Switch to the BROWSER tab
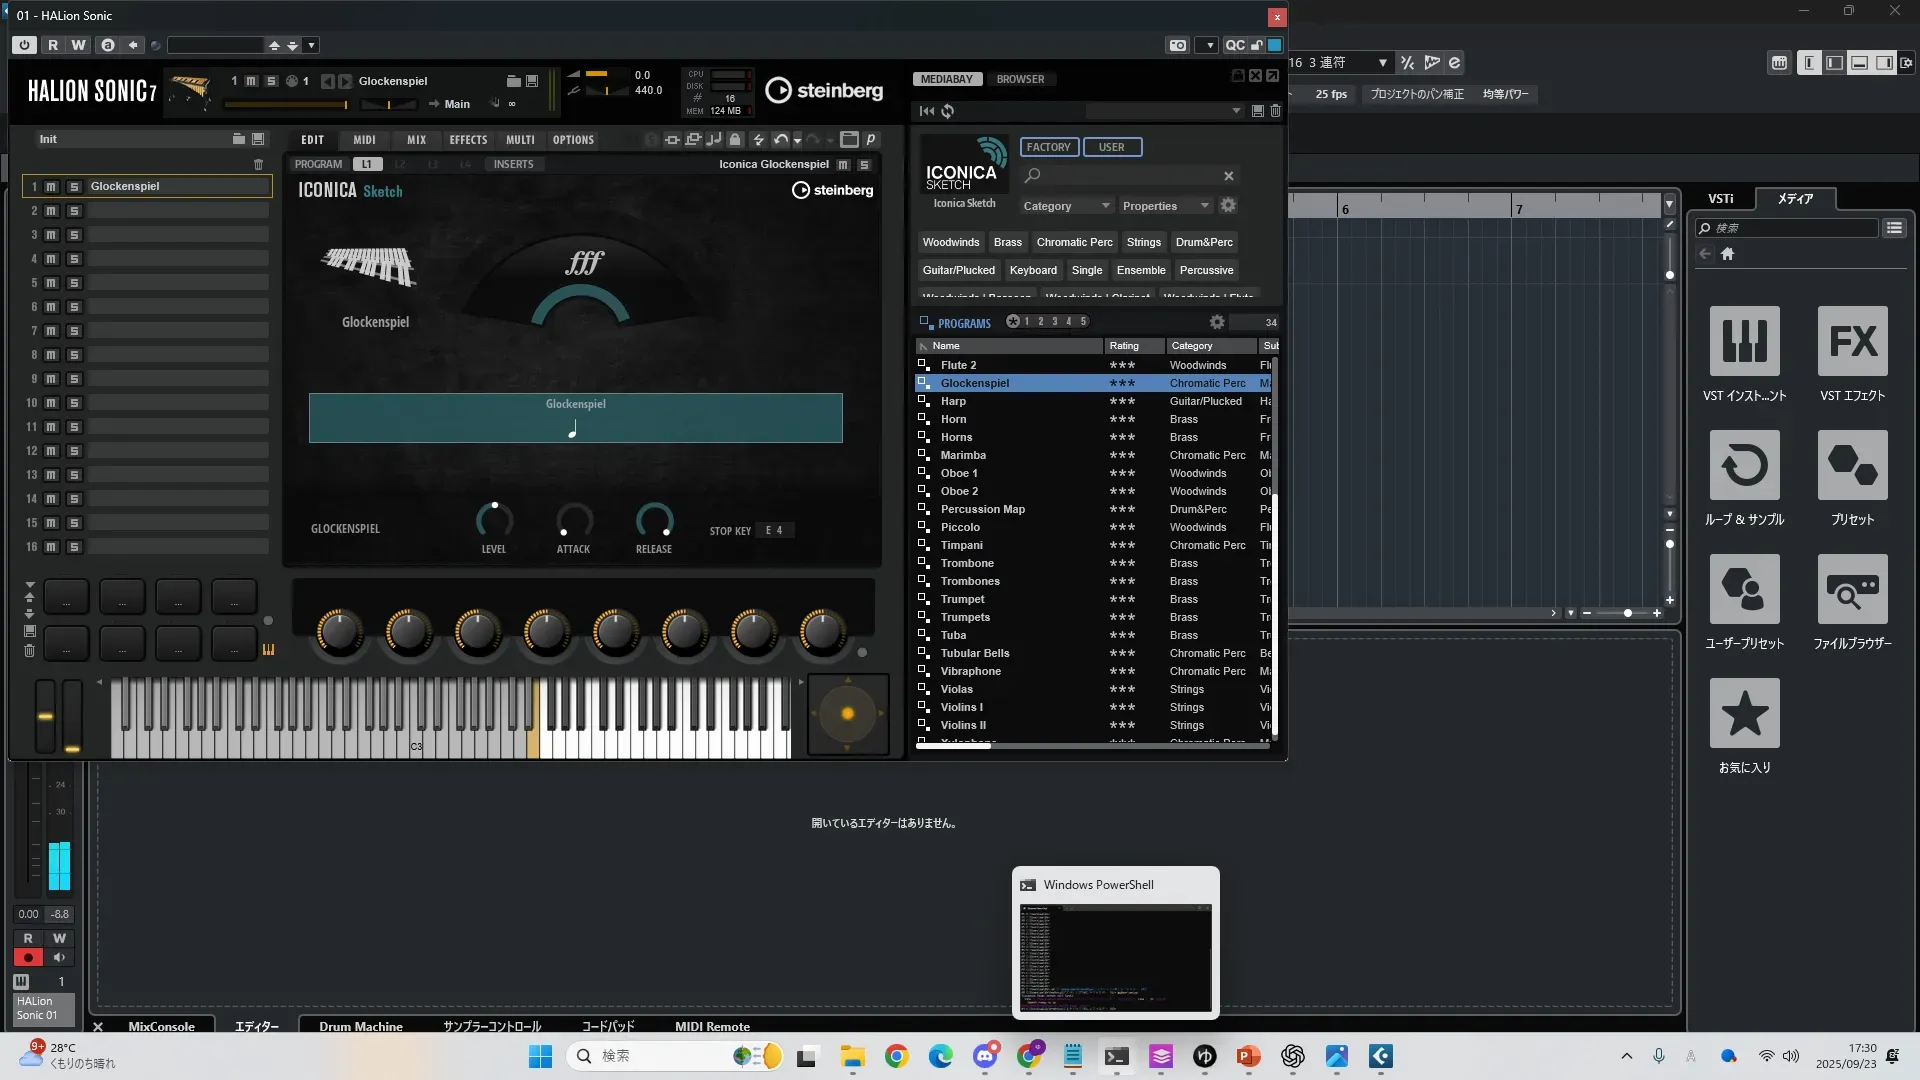The height and width of the screenshot is (1080, 1920). (x=1020, y=79)
